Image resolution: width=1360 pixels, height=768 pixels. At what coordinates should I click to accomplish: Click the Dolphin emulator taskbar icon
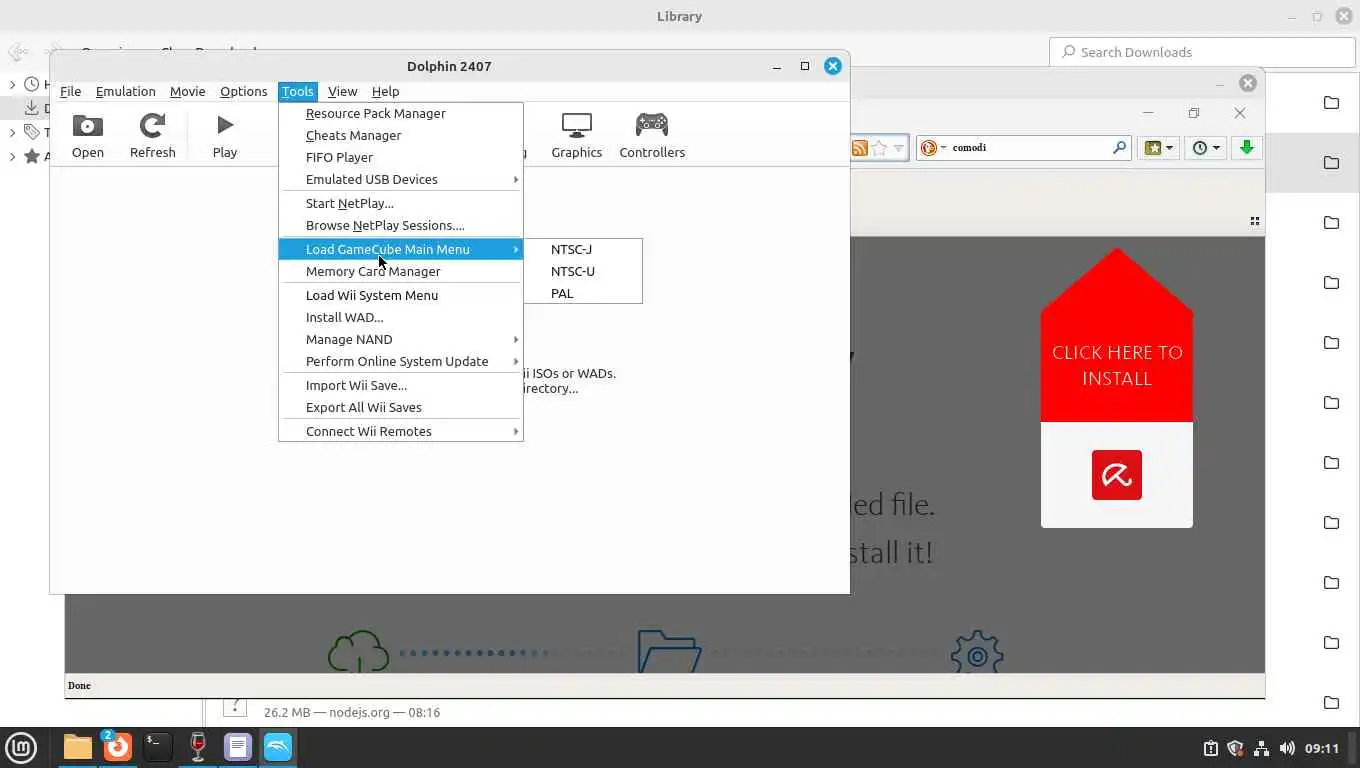pyautogui.click(x=278, y=747)
